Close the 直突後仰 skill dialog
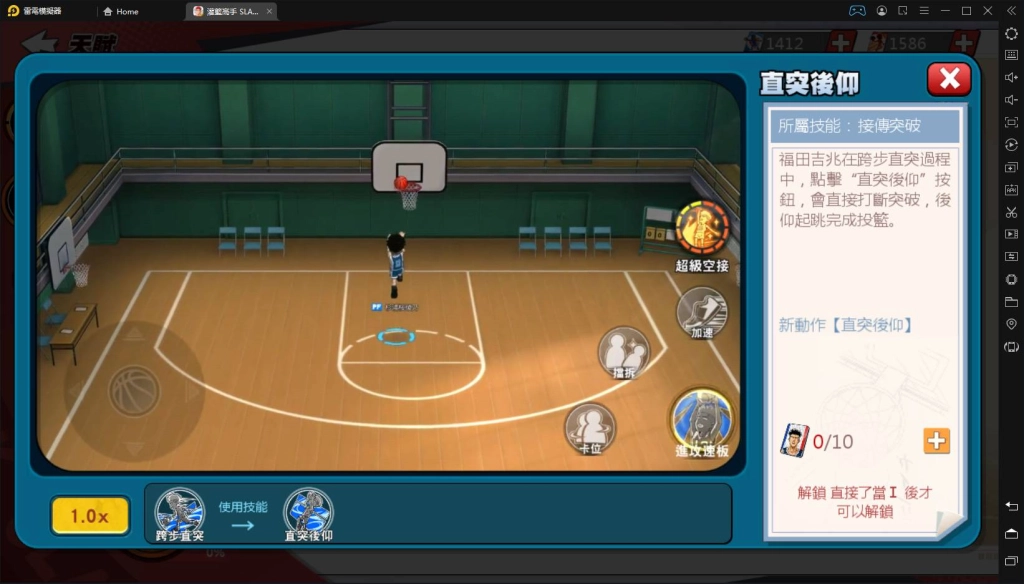The image size is (1024, 584). coord(948,79)
